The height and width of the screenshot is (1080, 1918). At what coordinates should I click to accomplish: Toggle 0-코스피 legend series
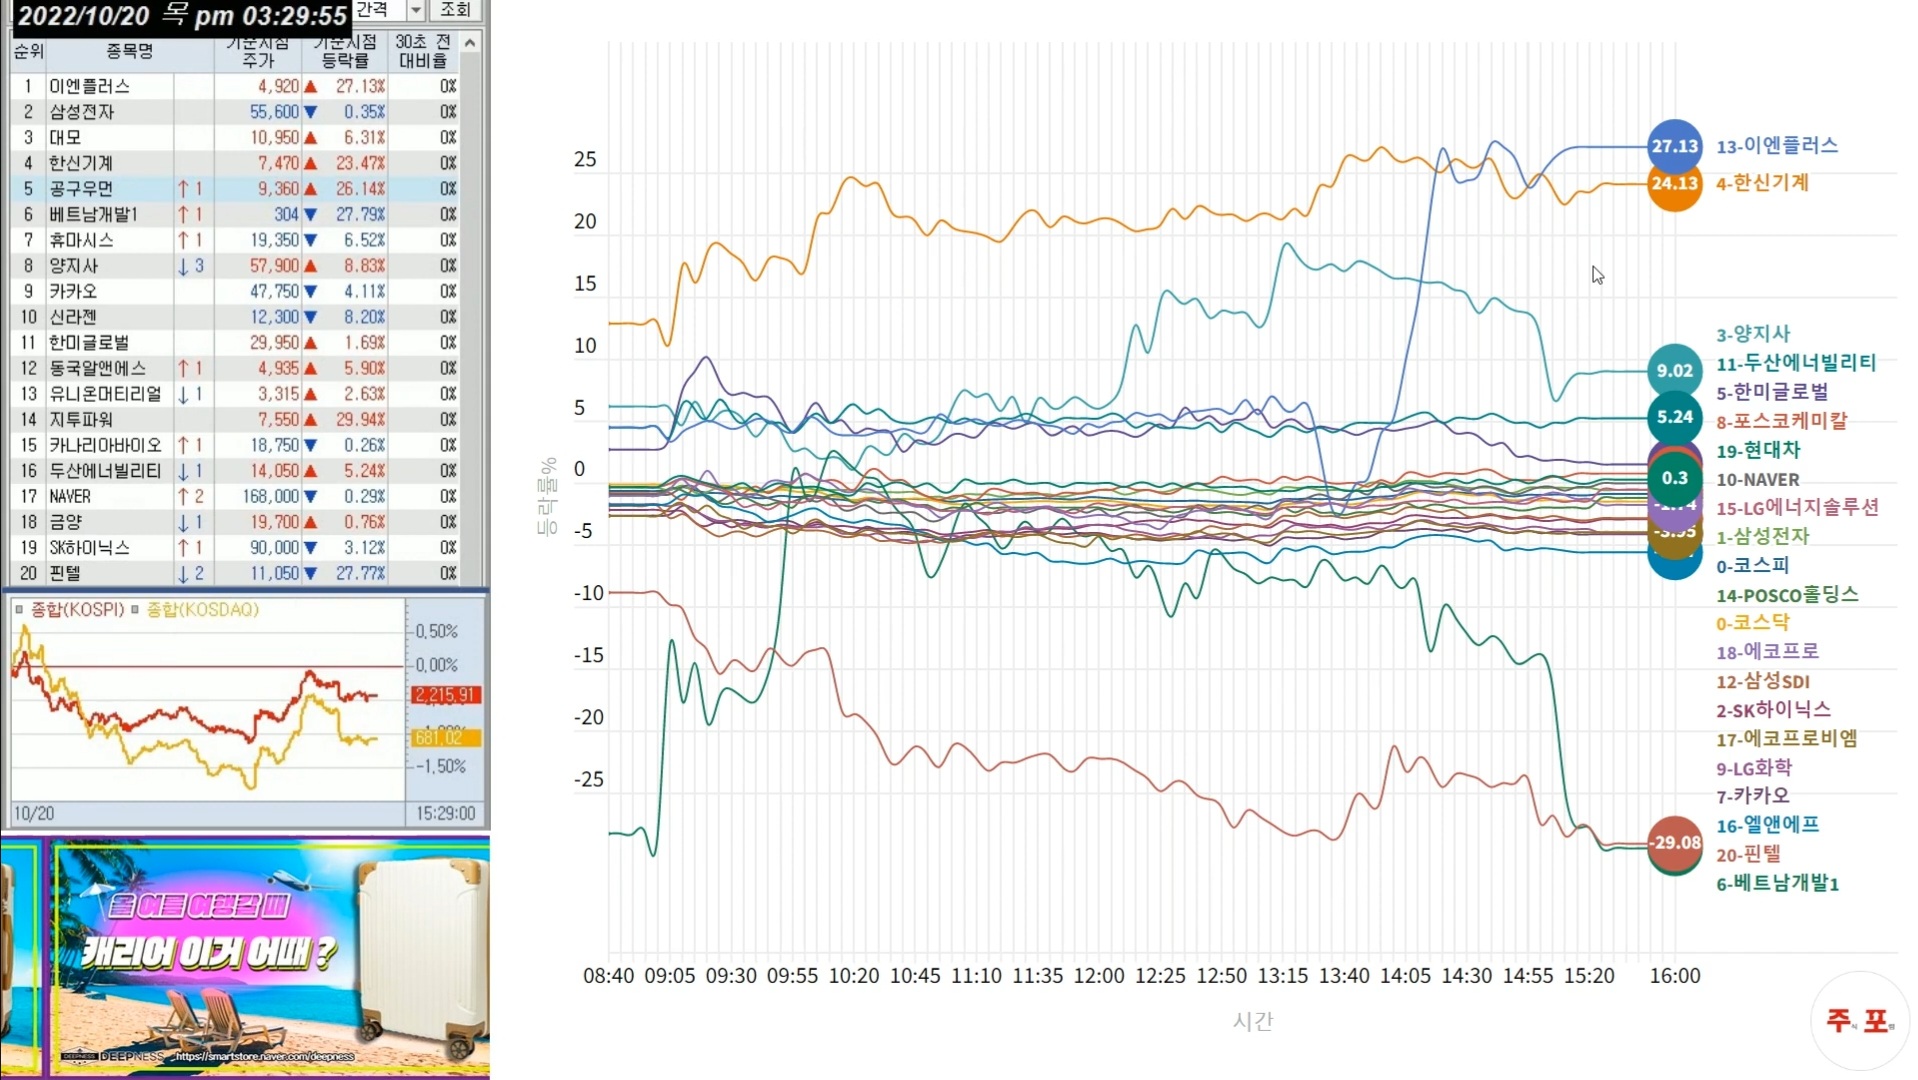click(1752, 565)
